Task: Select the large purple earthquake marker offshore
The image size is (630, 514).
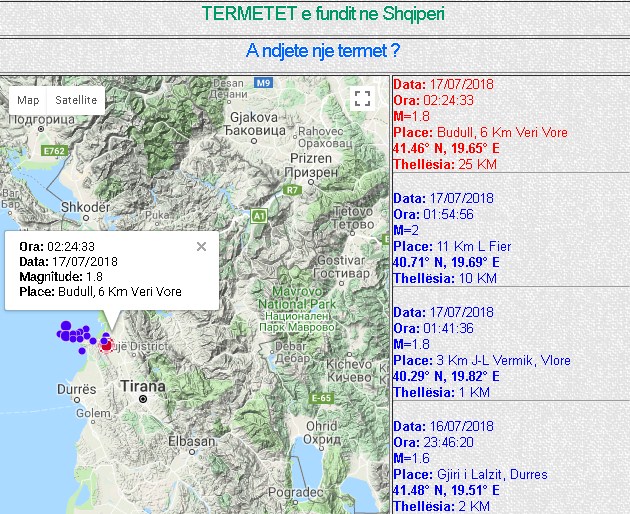Action: pyautogui.click(x=66, y=326)
